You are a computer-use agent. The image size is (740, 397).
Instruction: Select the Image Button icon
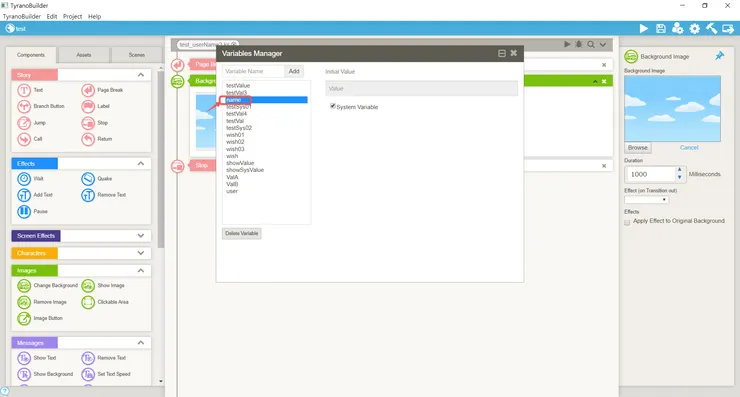coord(24,318)
